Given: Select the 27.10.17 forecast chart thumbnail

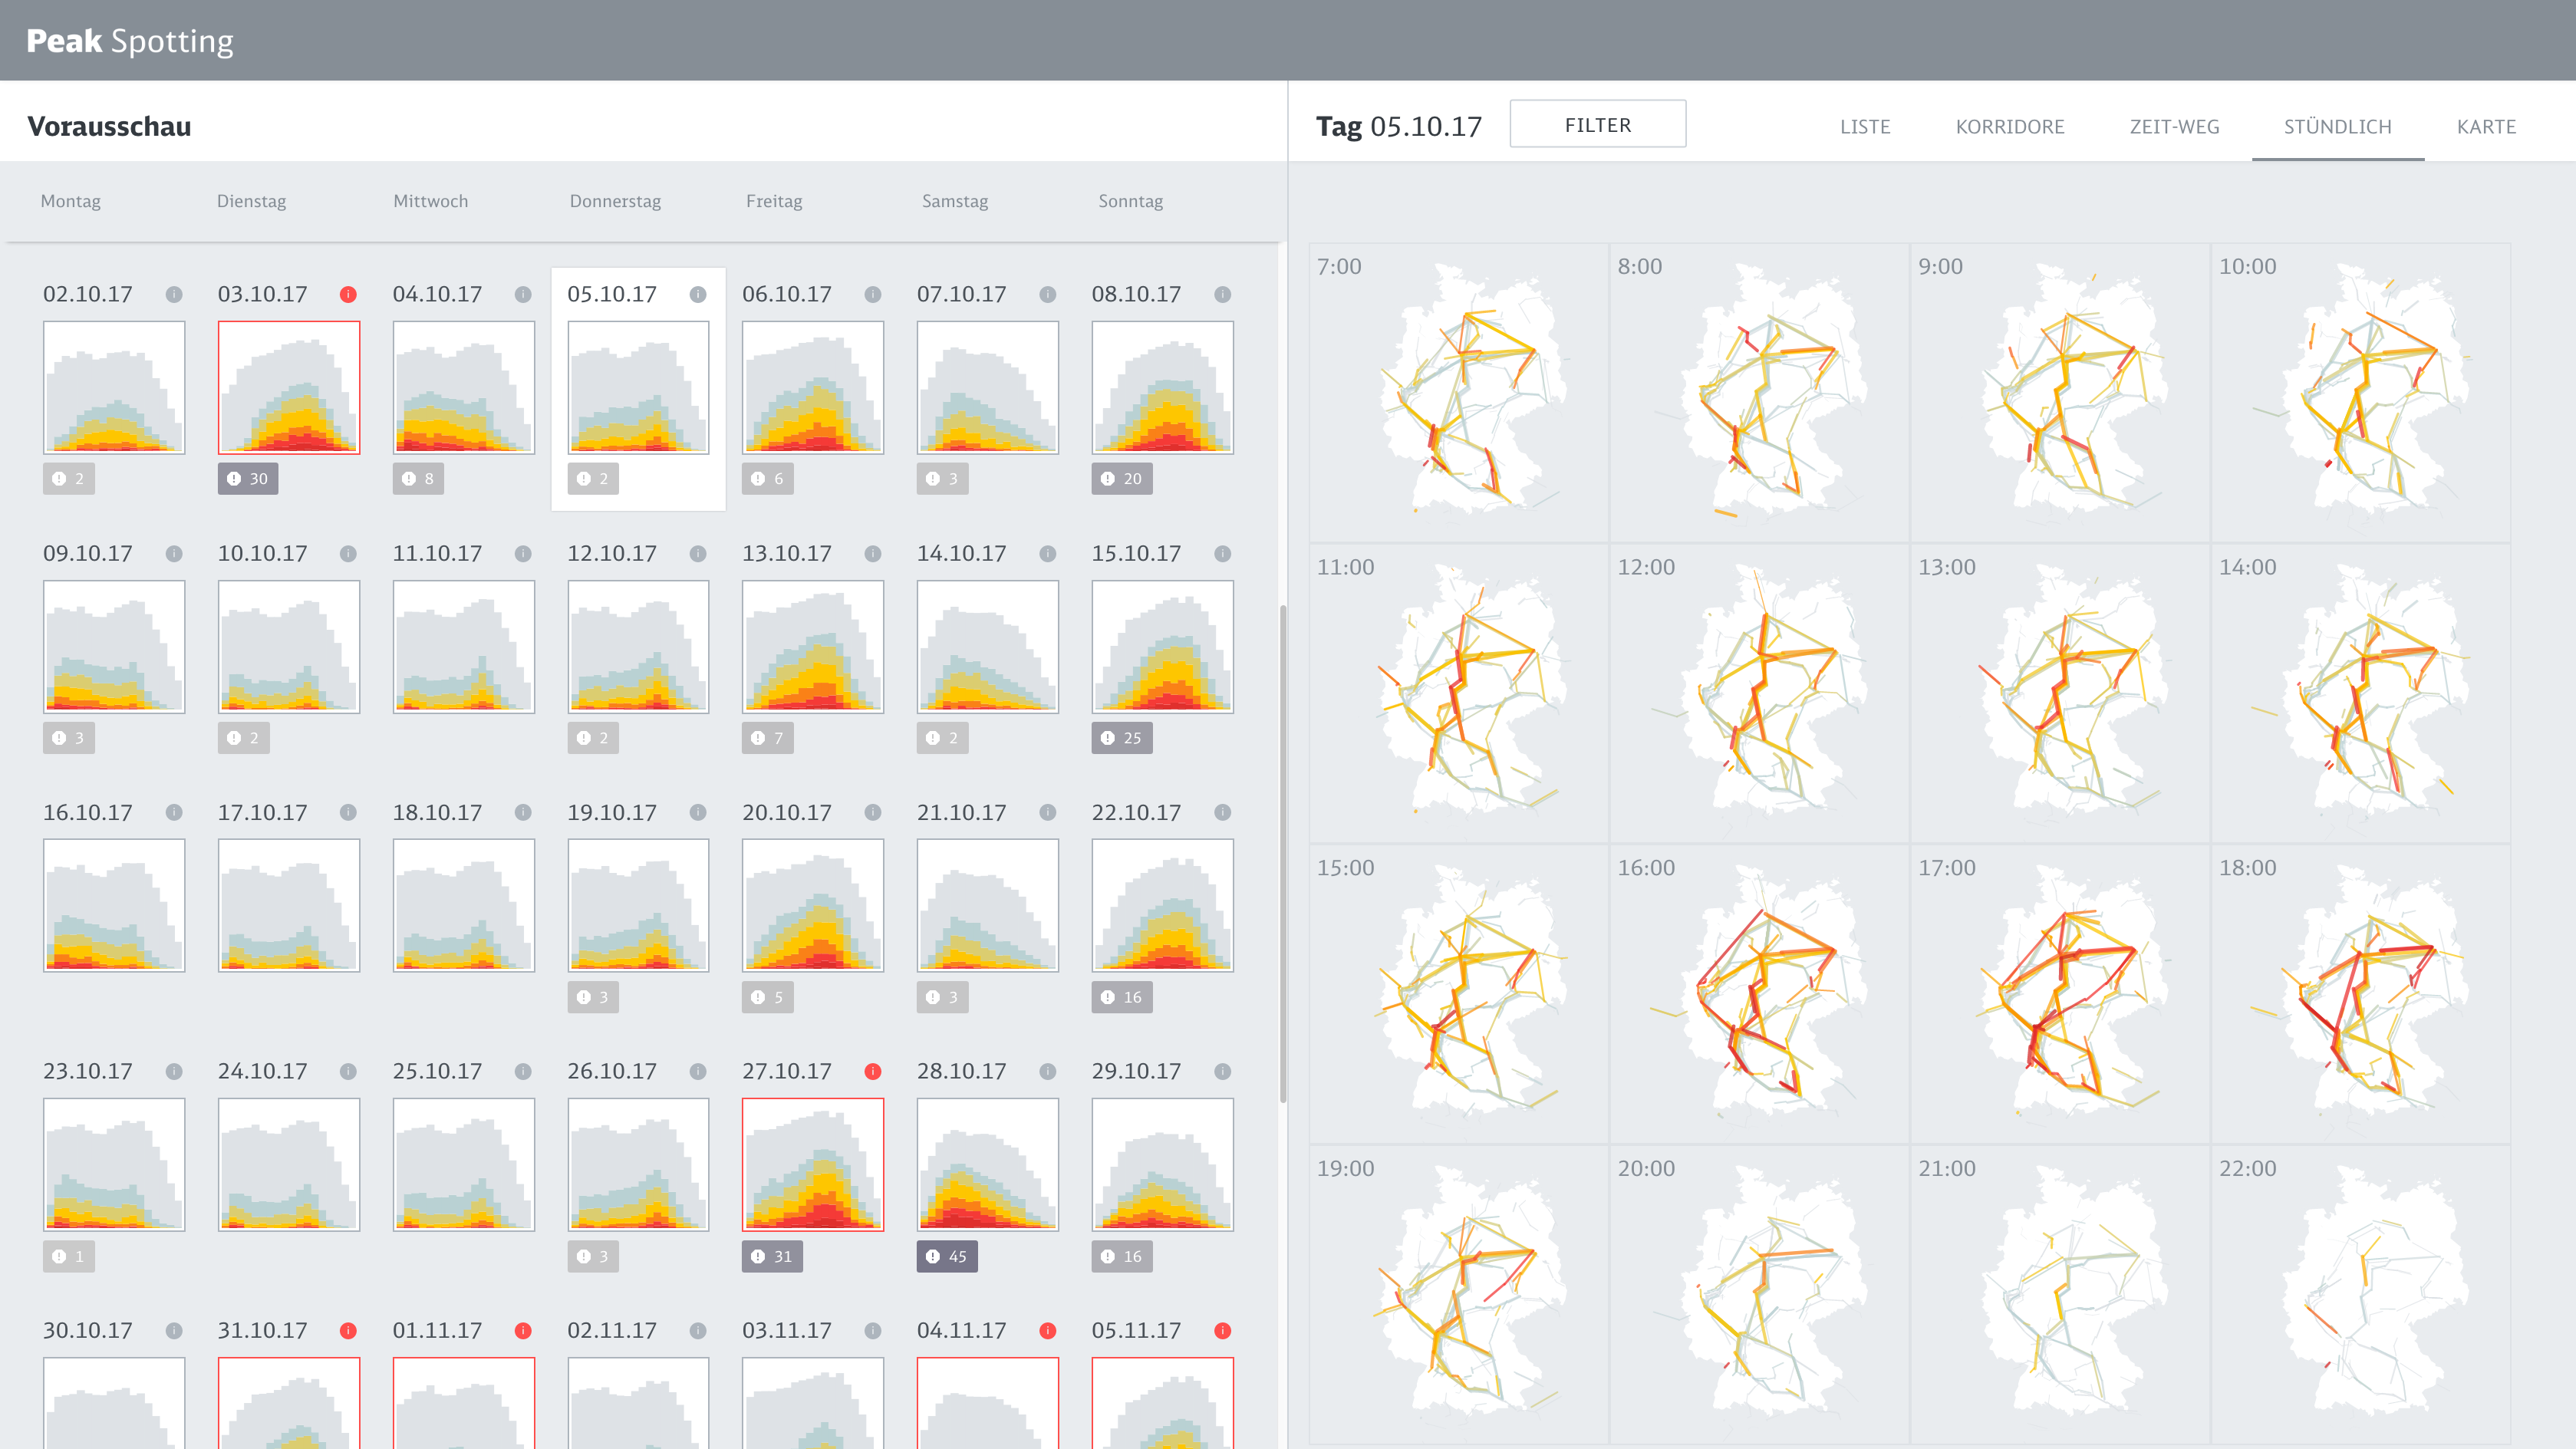Looking at the screenshot, I should coord(812,1164).
